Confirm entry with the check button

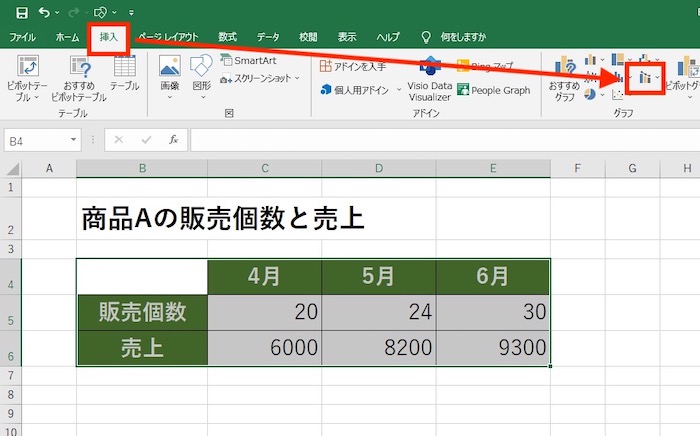146,140
